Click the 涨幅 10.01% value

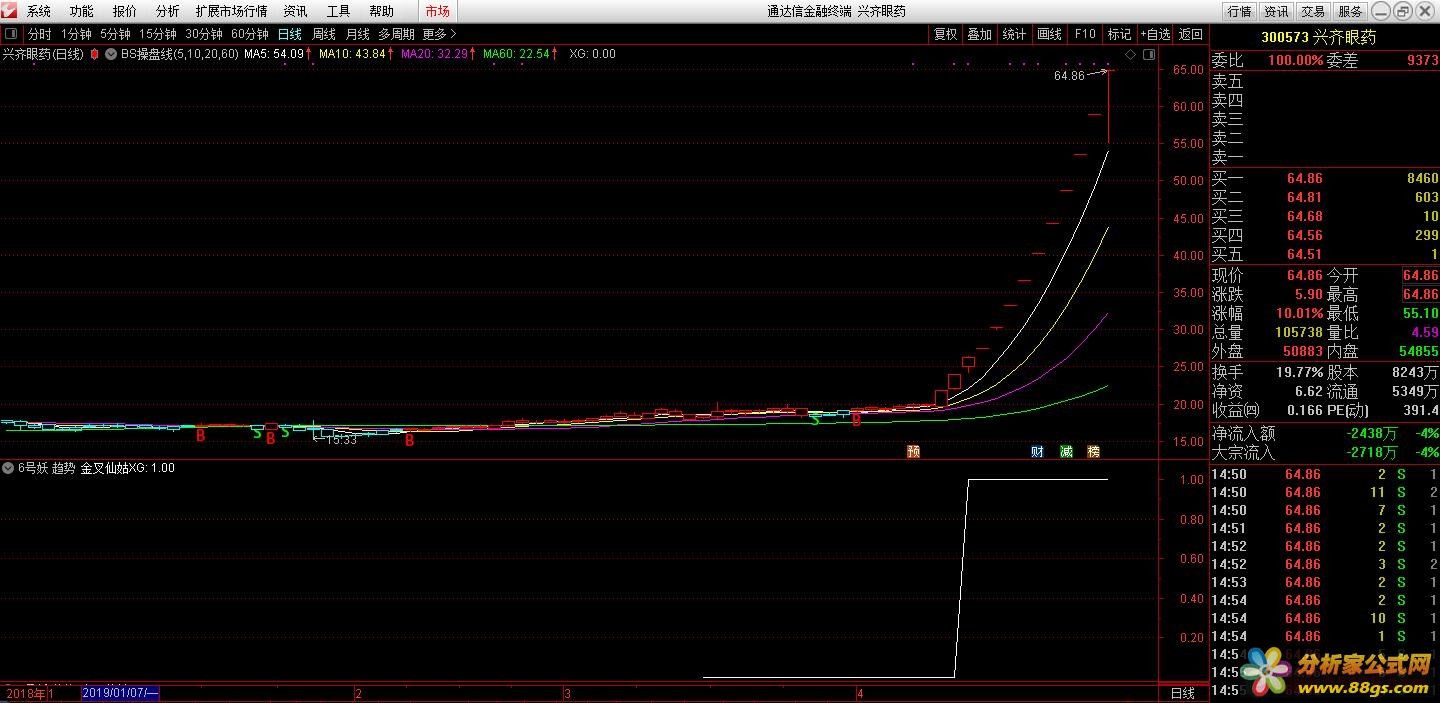1299,314
